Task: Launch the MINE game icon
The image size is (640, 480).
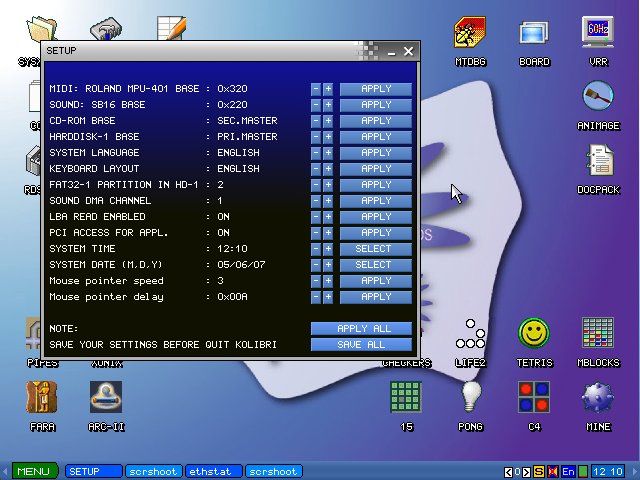Action: [598, 398]
